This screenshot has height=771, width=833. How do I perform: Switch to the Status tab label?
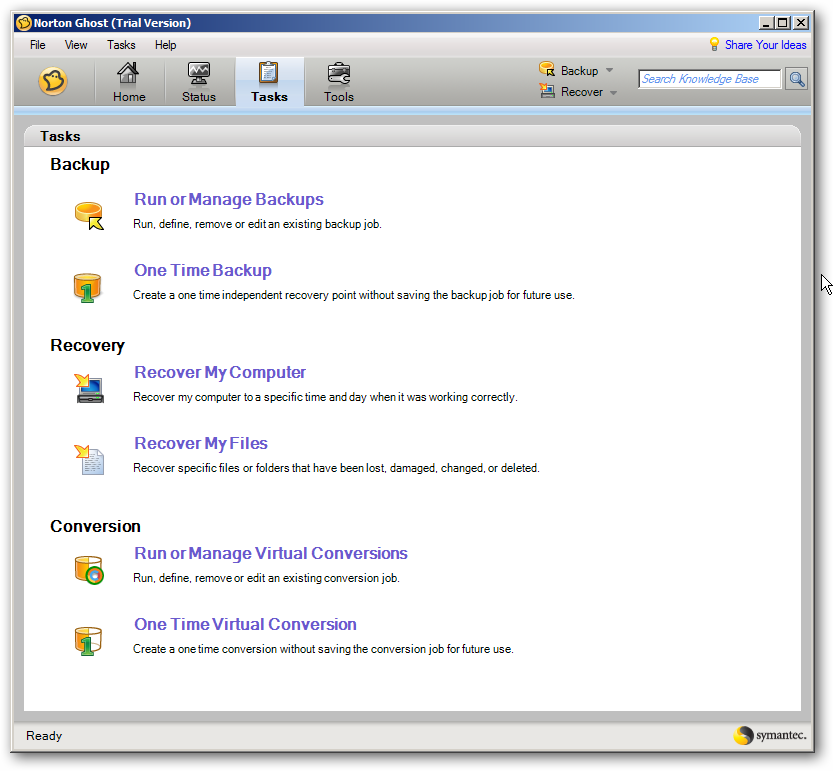[199, 97]
